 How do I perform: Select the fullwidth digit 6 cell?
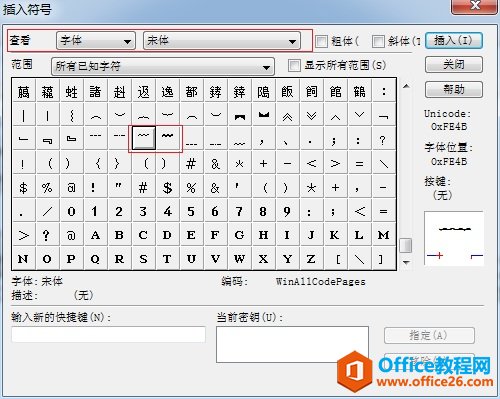click(216, 210)
